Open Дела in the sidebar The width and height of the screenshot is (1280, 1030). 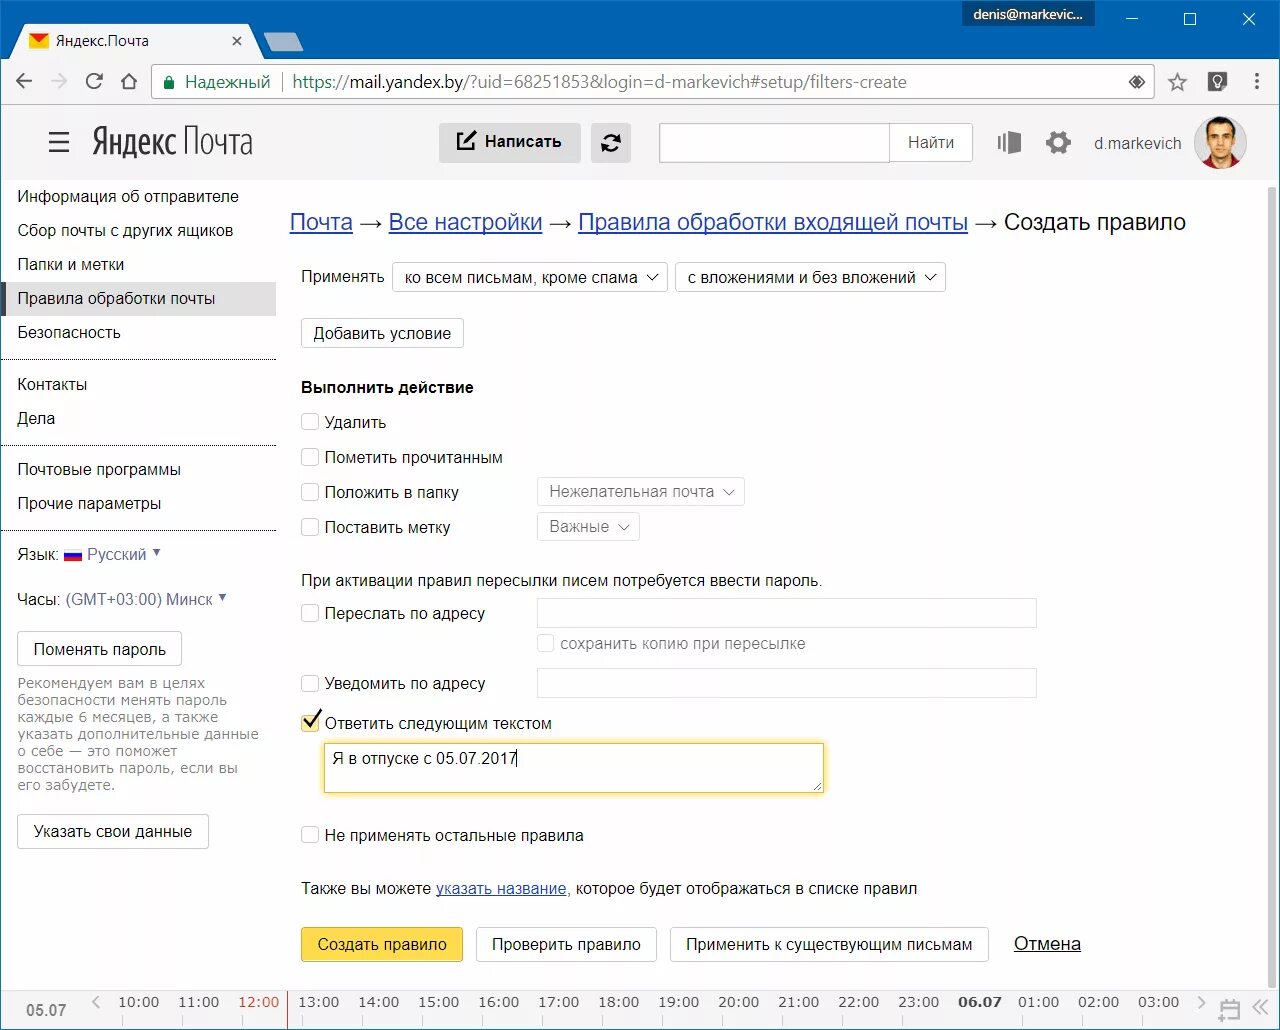(x=36, y=418)
